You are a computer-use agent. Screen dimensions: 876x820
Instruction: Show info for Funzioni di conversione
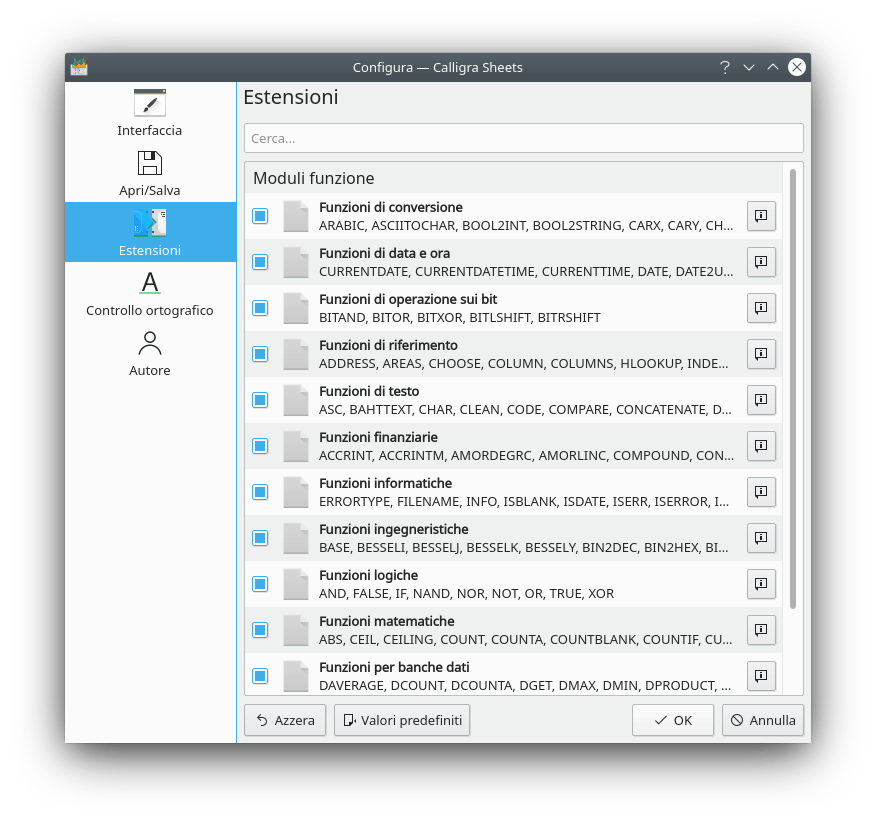tap(761, 216)
